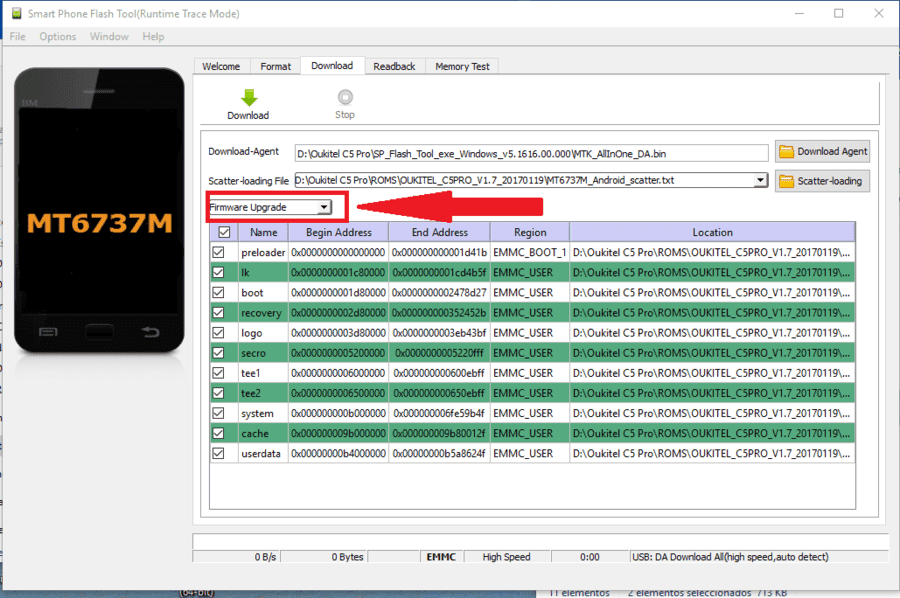Click the cache end address 0x000000009b80012f
Image resolution: width=900 pixels, height=598 pixels.
point(440,433)
